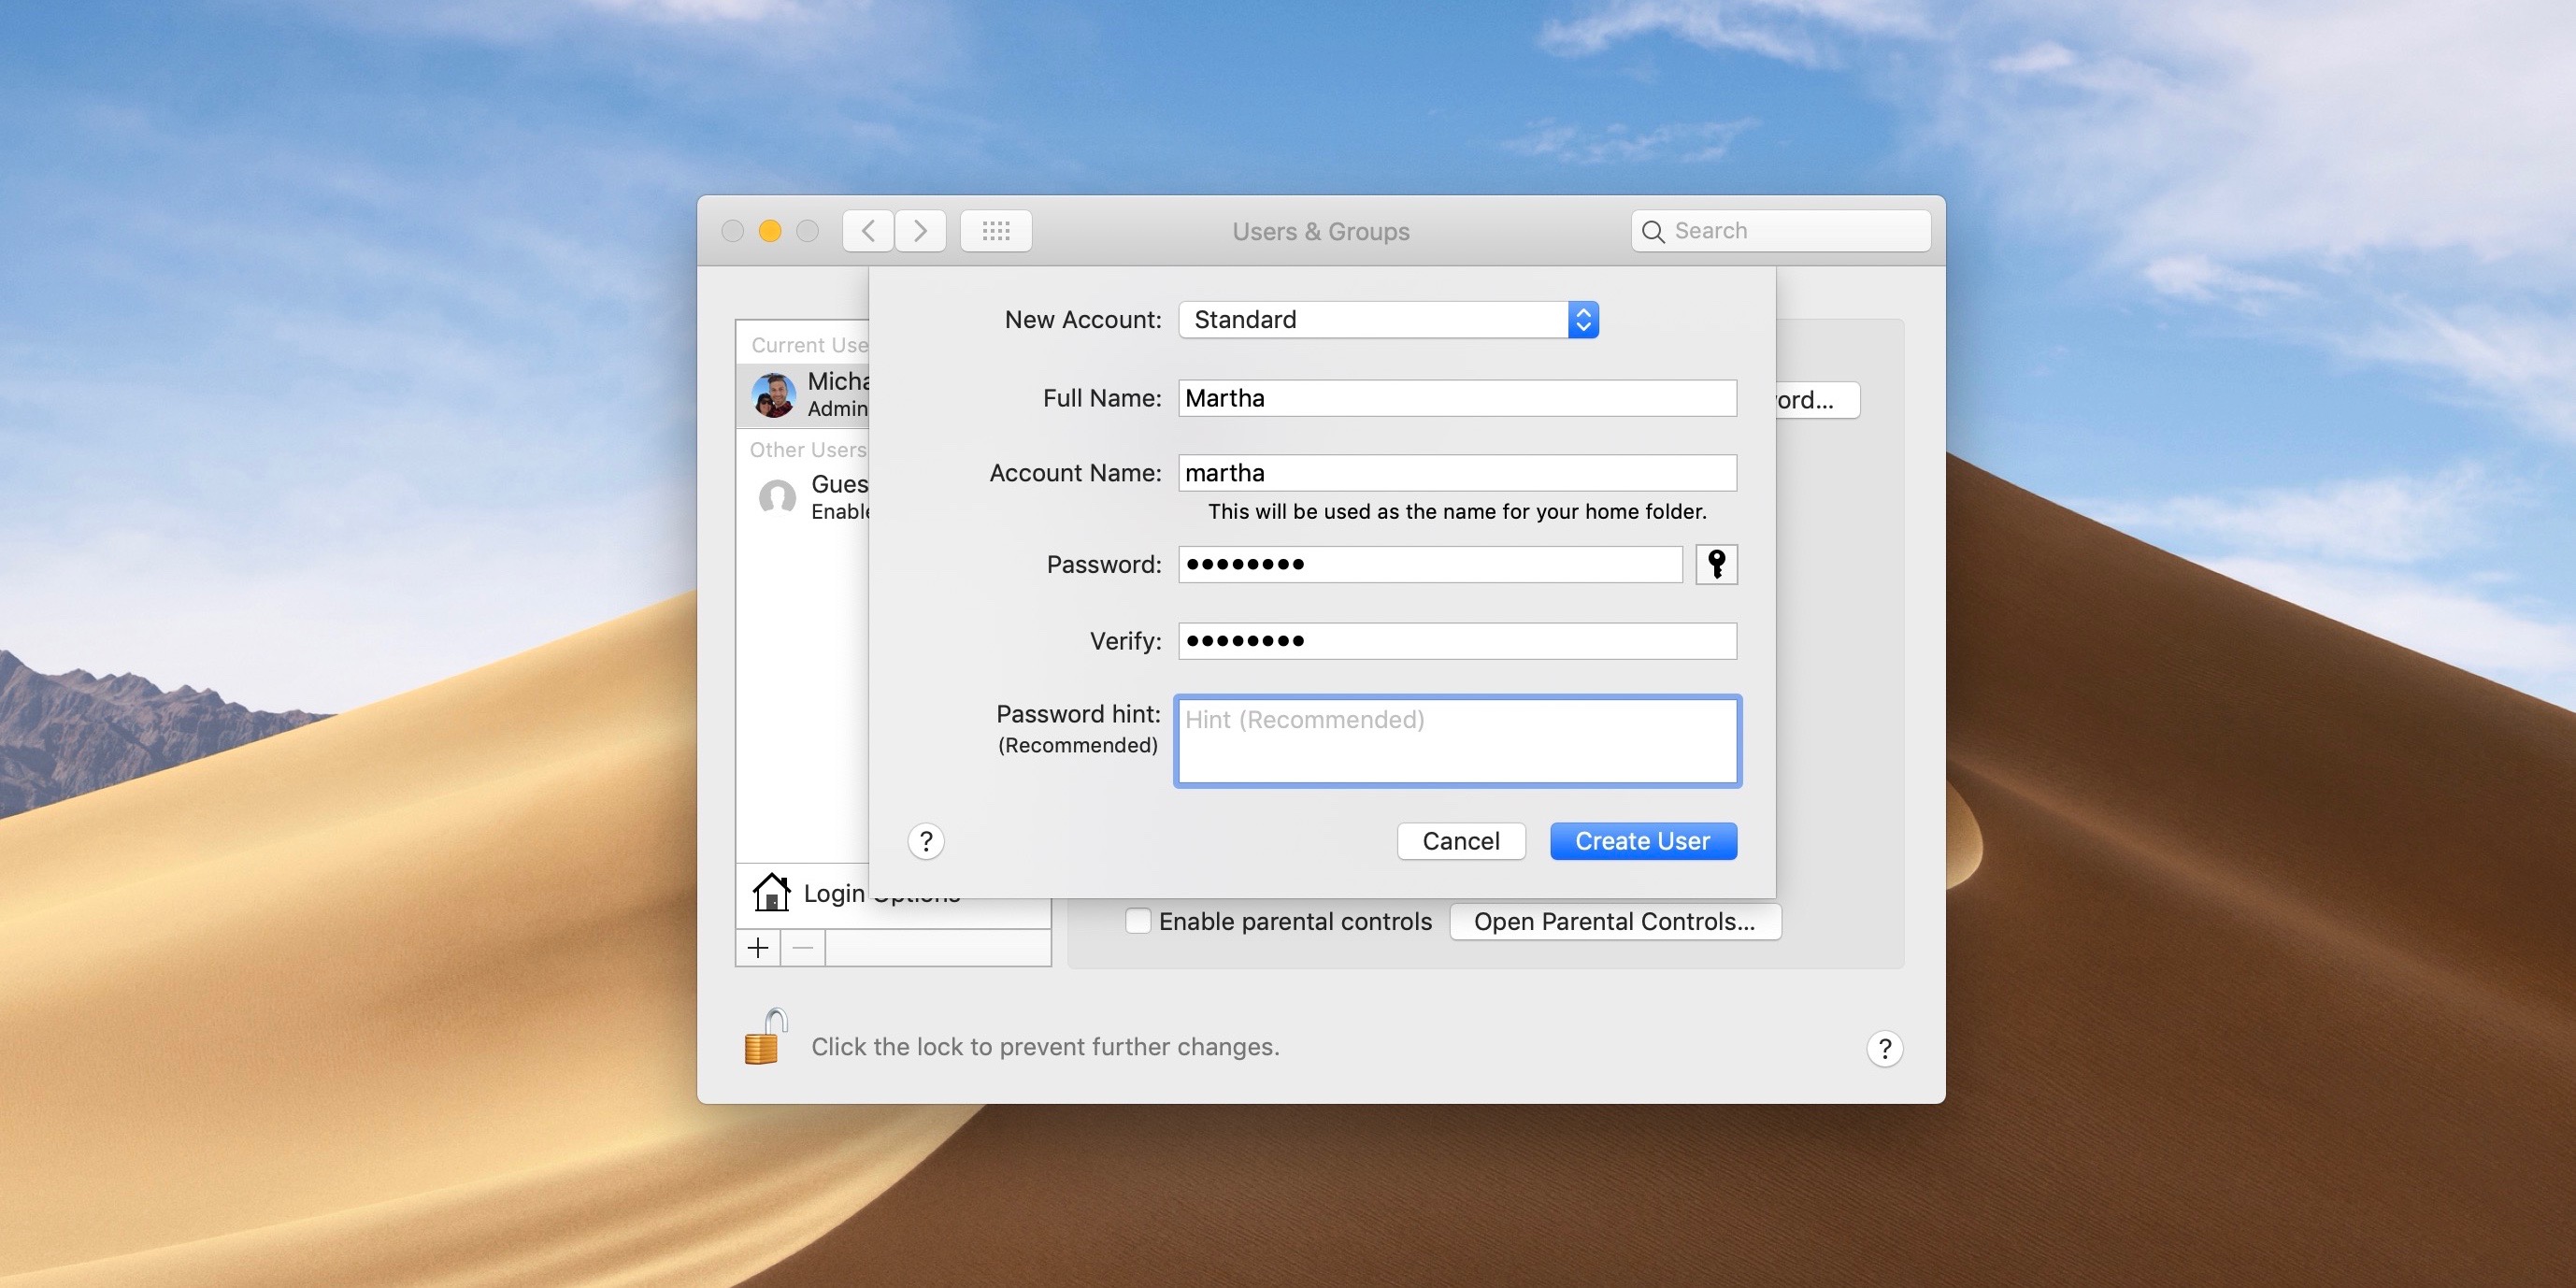Click the Verify password field
Viewport: 2576px width, 1288px height.
click(1457, 641)
